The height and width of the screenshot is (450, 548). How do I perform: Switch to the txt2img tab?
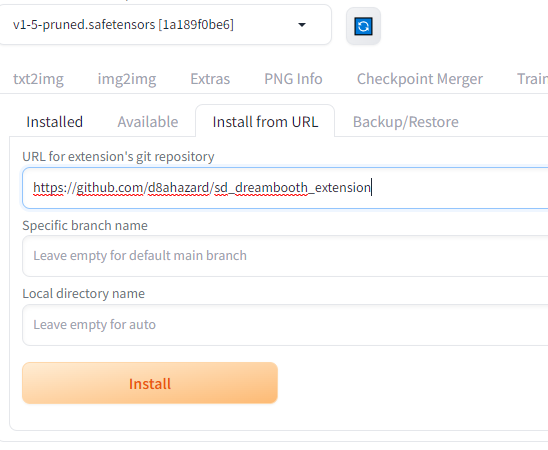[x=38, y=79]
